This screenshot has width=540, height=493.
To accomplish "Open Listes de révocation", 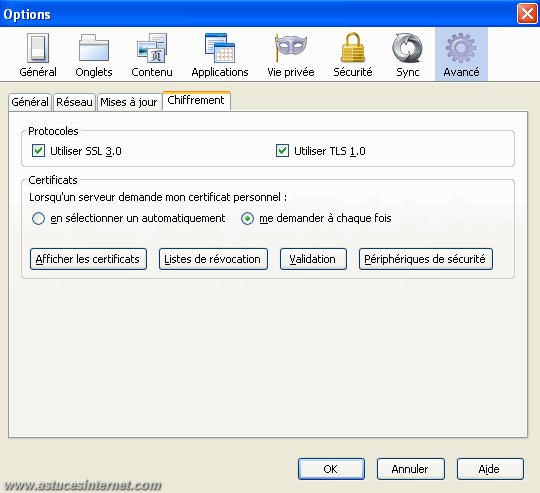I will click(x=213, y=259).
